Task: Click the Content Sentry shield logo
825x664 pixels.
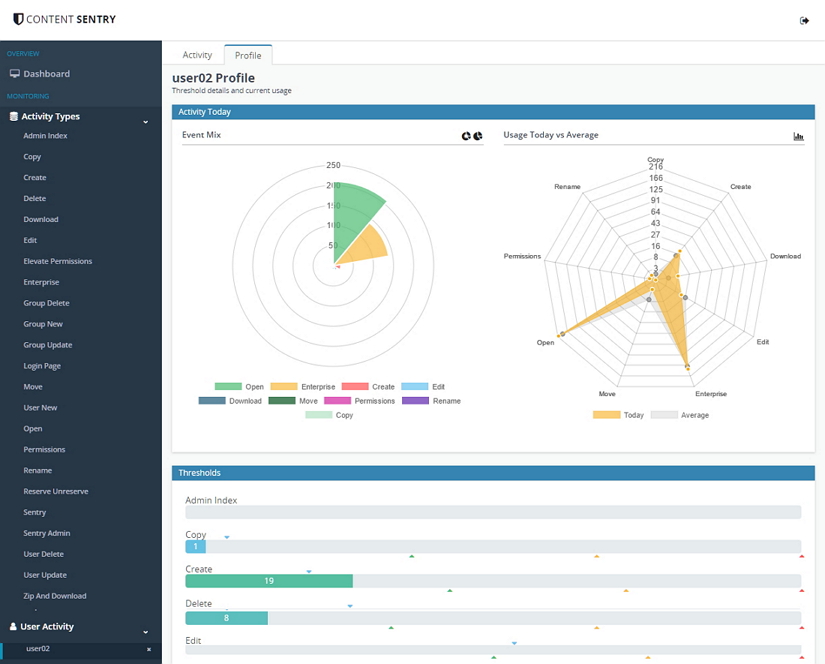Action: coord(18,19)
